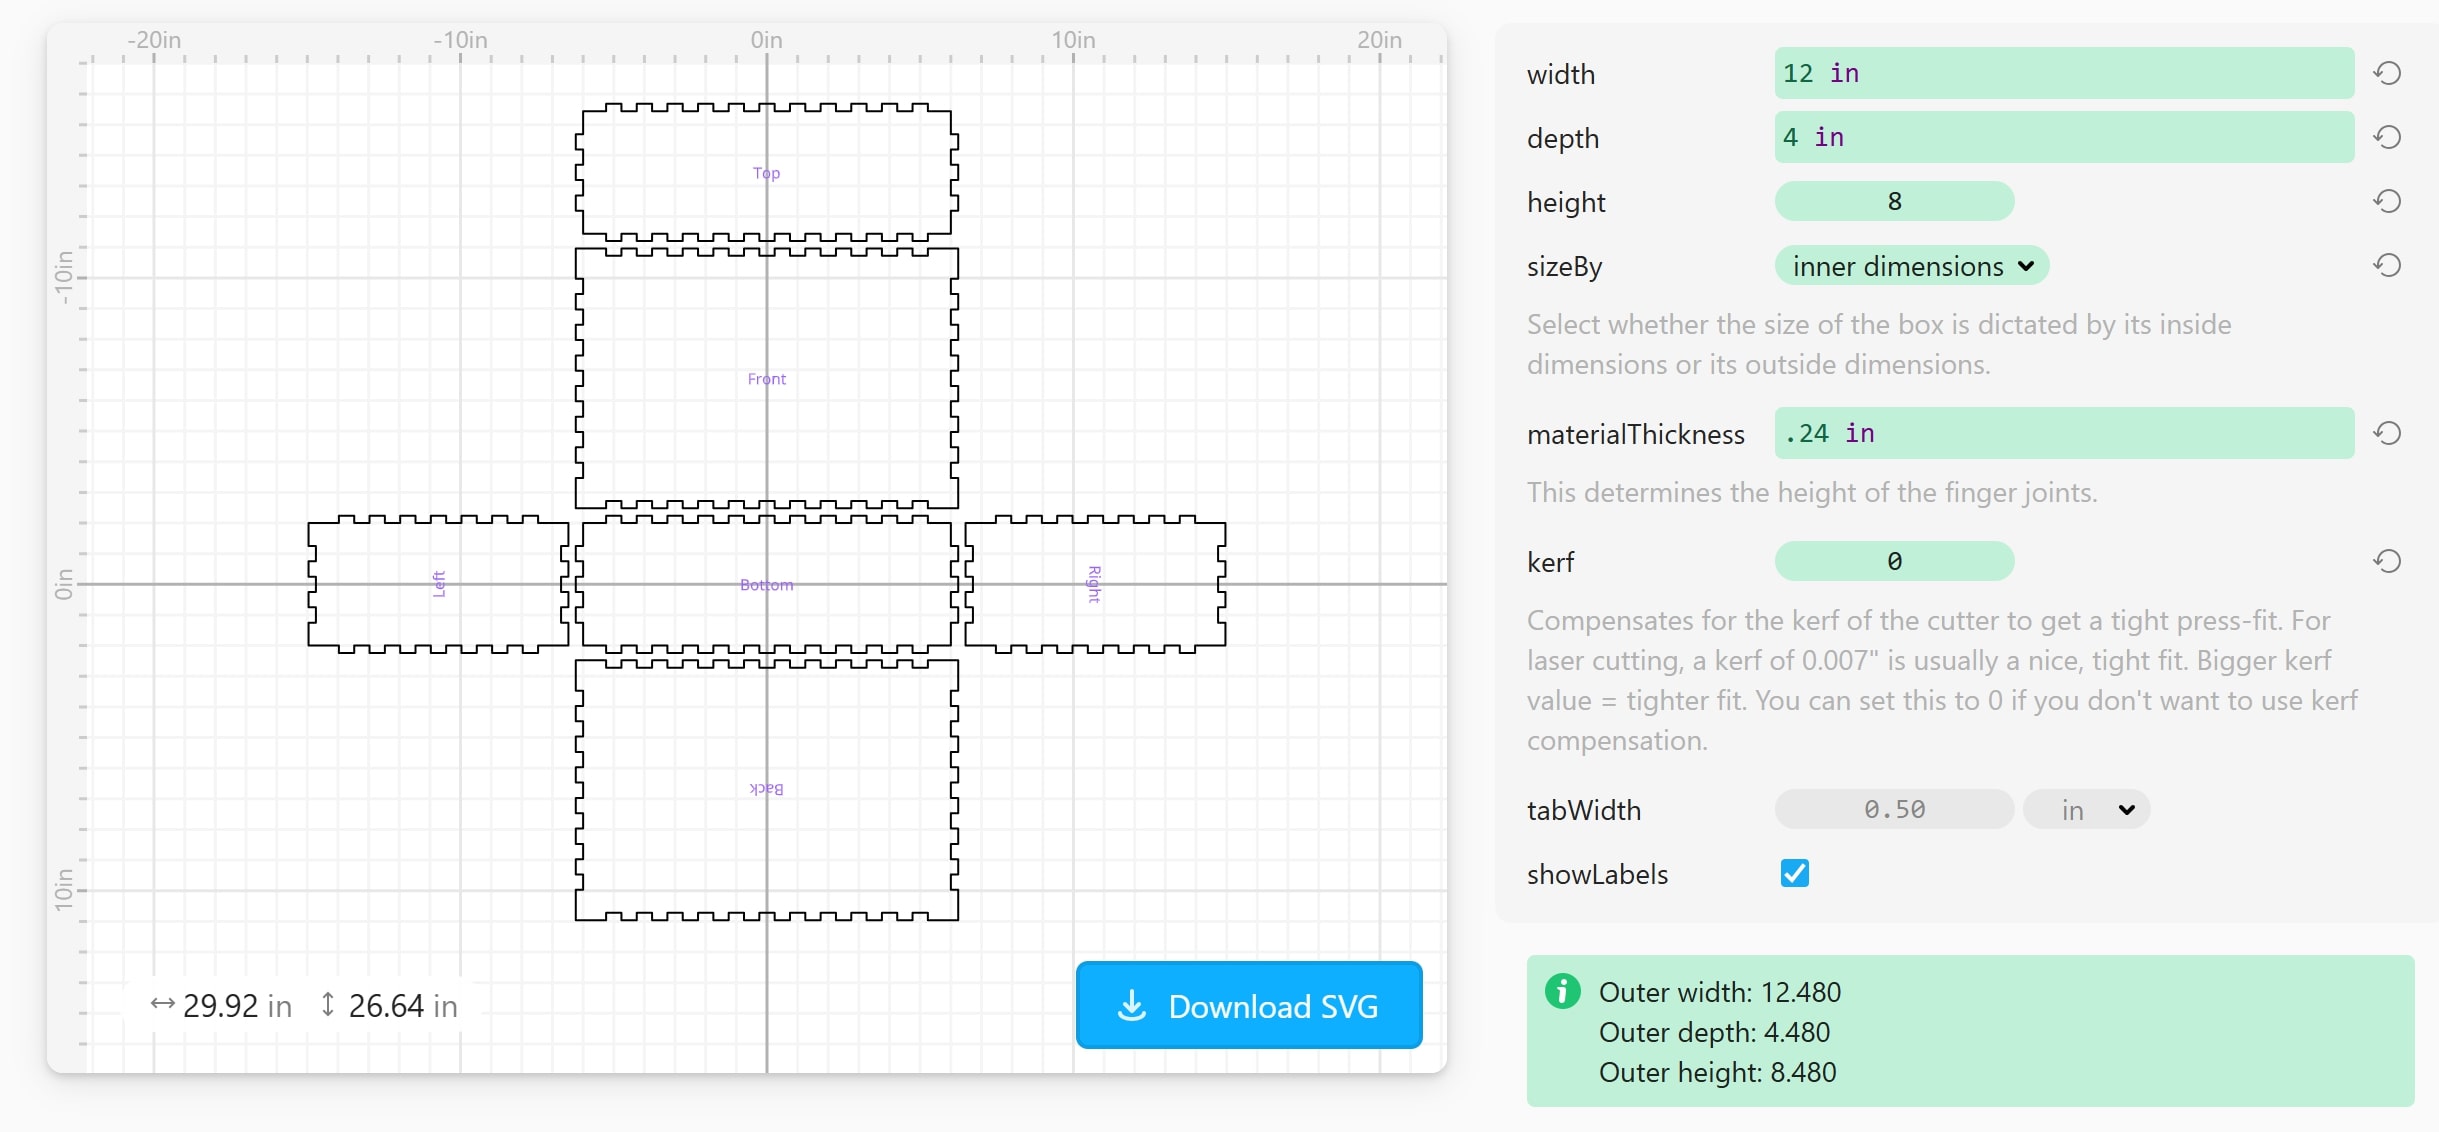This screenshot has width=2439, height=1132.
Task: Reset the kerf value
Action: click(x=2387, y=561)
